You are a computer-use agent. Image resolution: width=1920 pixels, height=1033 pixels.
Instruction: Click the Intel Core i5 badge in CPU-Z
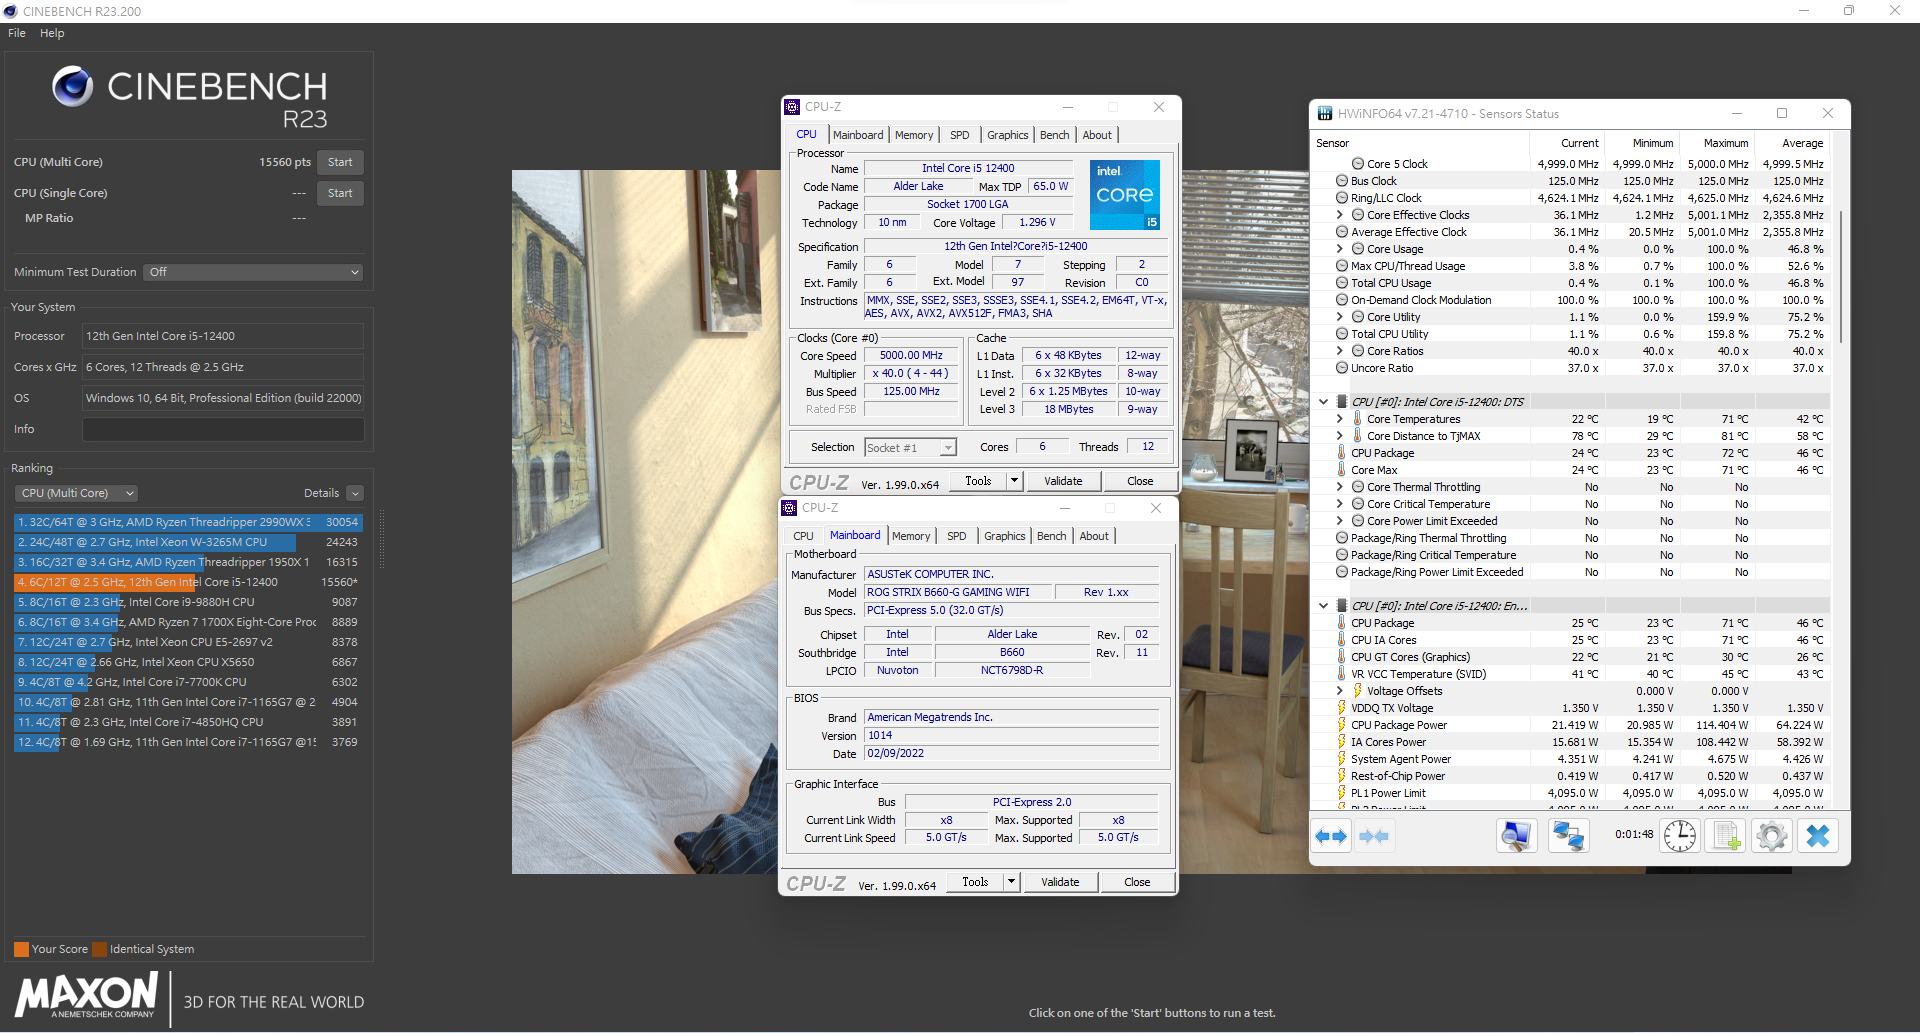click(1125, 195)
